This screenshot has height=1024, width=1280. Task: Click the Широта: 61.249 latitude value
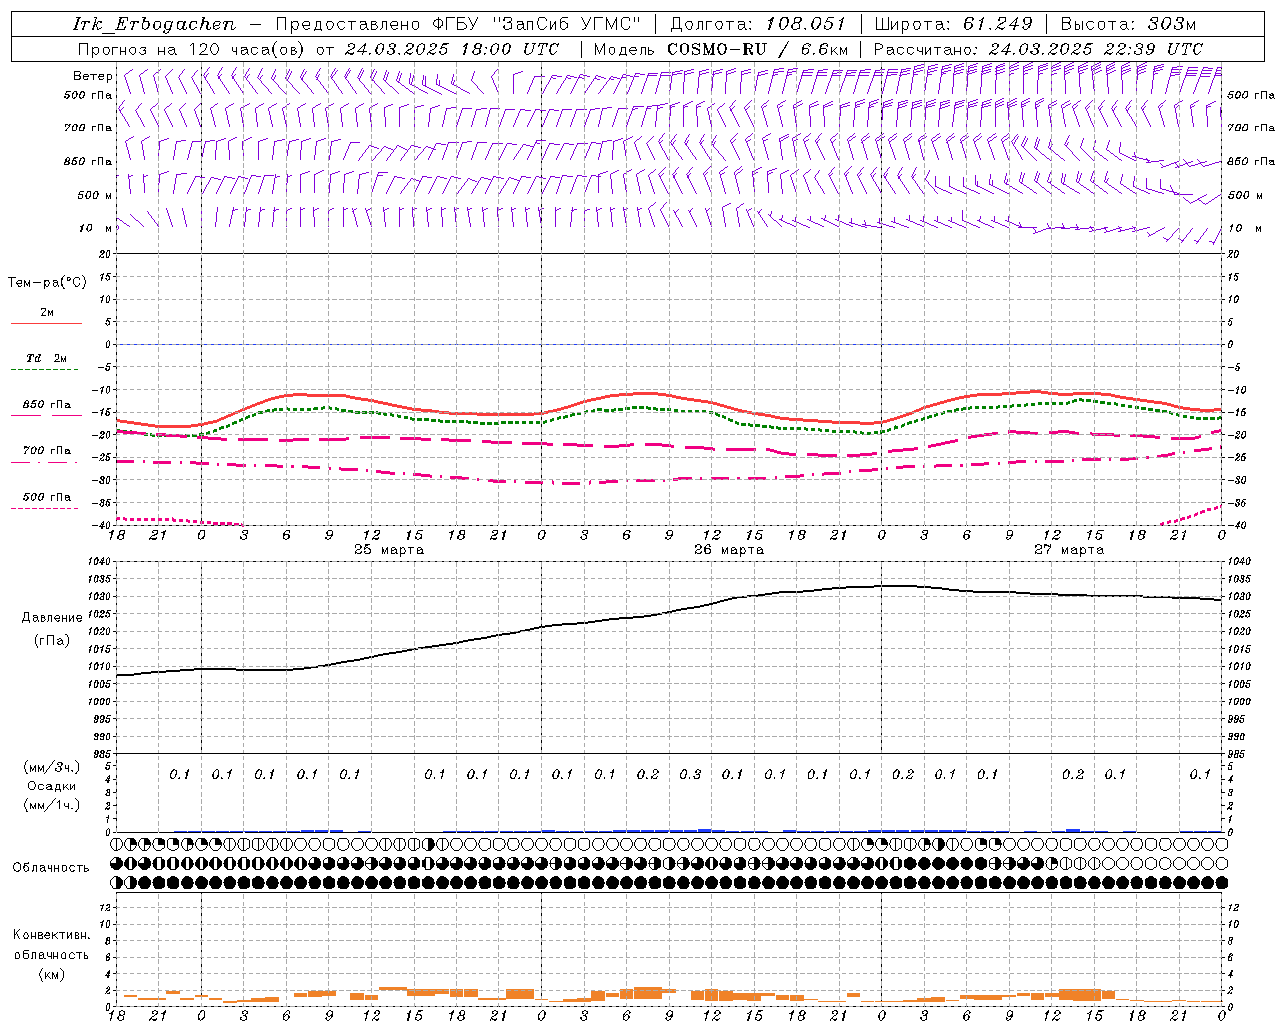[953, 24]
